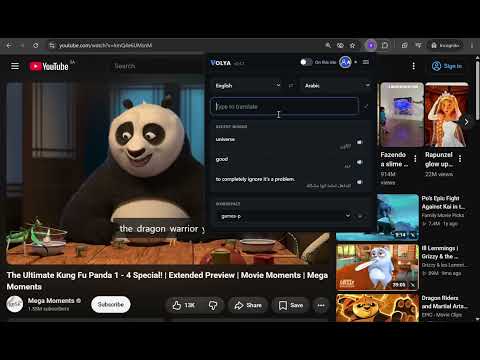Expand the English source language dropdown
This screenshot has height=360, width=480.
point(247,86)
